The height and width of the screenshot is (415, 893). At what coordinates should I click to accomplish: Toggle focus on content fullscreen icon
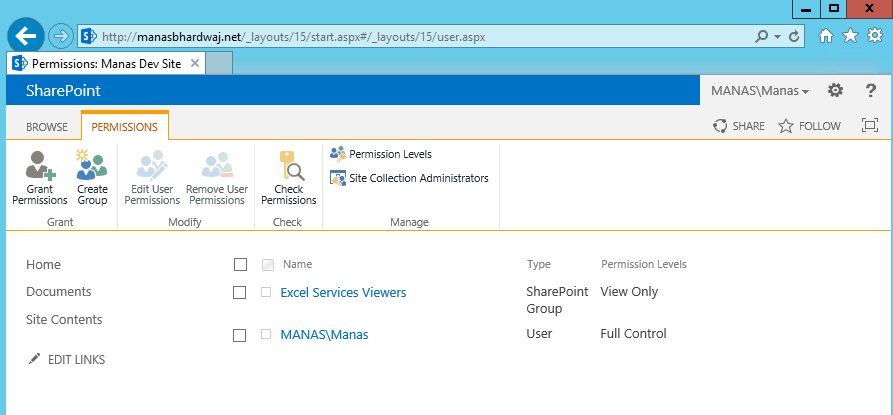[x=870, y=126]
